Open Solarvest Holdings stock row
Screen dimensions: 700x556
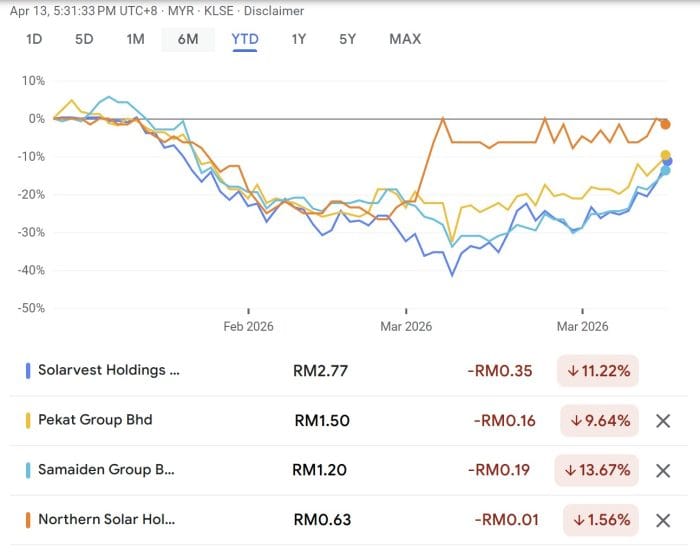pos(109,370)
